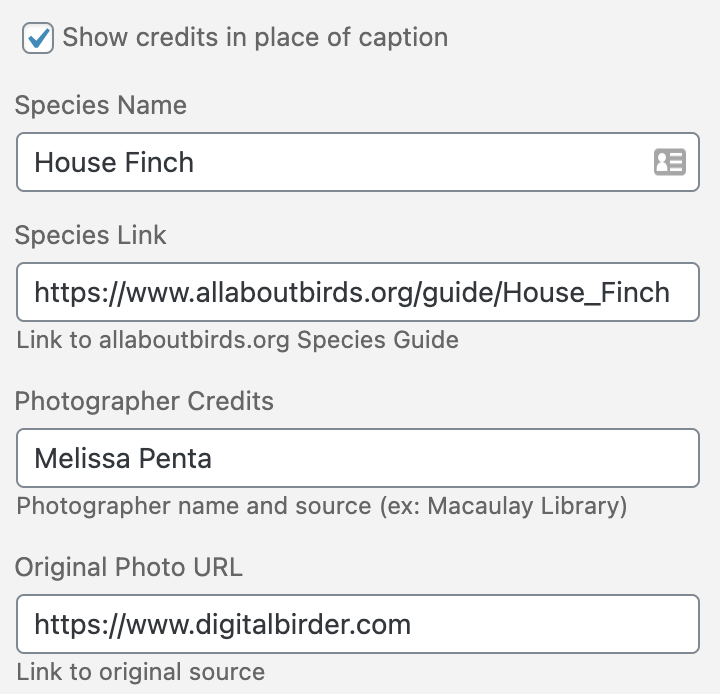Click the 'Link to original source' help text

(x=140, y=672)
